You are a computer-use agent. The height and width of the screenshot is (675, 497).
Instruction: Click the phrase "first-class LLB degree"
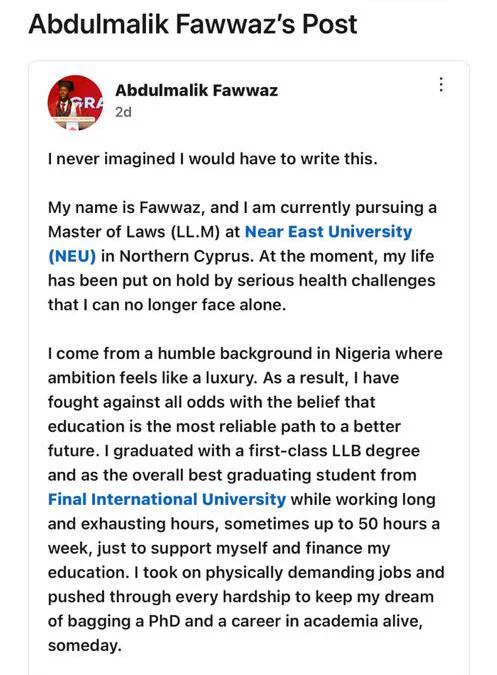[x=334, y=451]
